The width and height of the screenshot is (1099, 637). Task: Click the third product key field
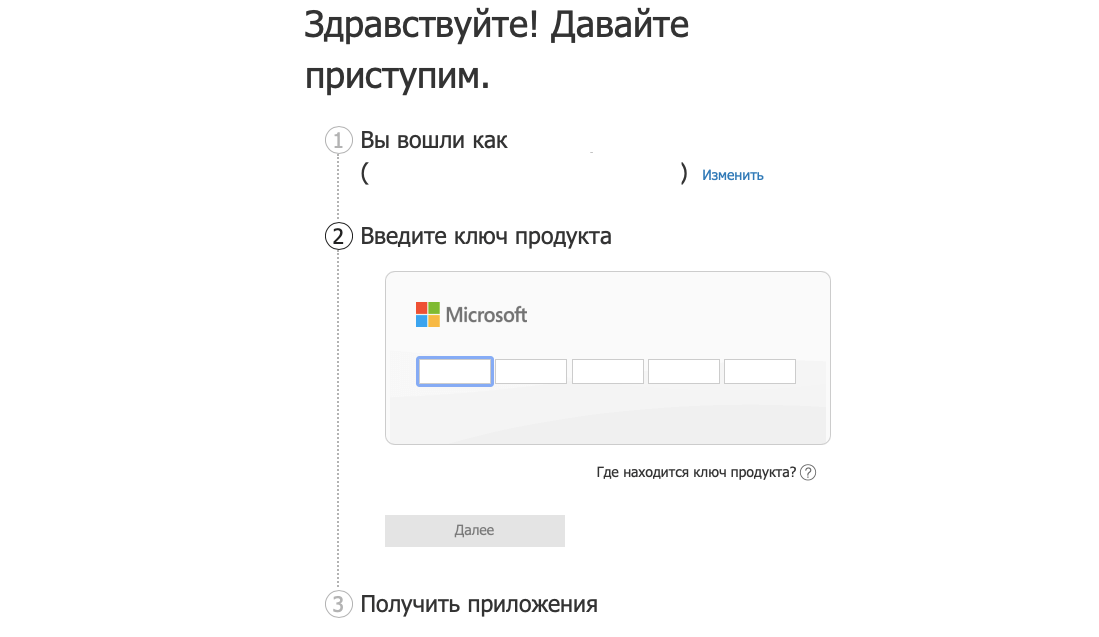pos(607,371)
